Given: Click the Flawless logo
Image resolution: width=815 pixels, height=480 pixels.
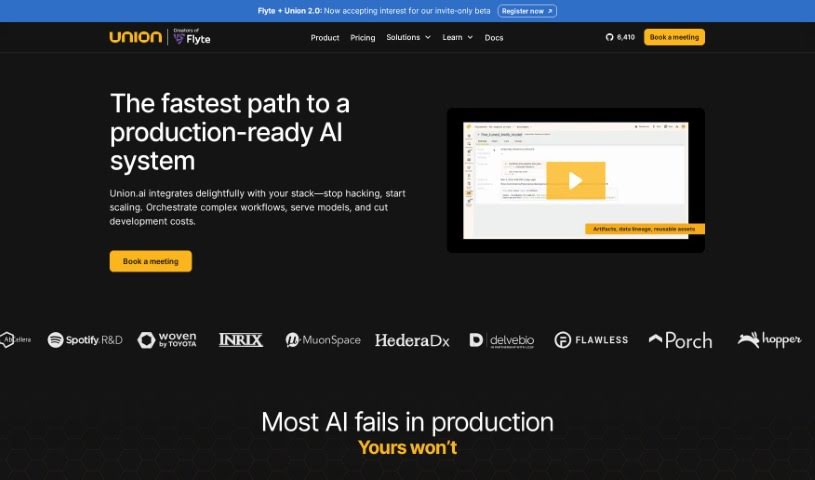Looking at the screenshot, I should 591,340.
